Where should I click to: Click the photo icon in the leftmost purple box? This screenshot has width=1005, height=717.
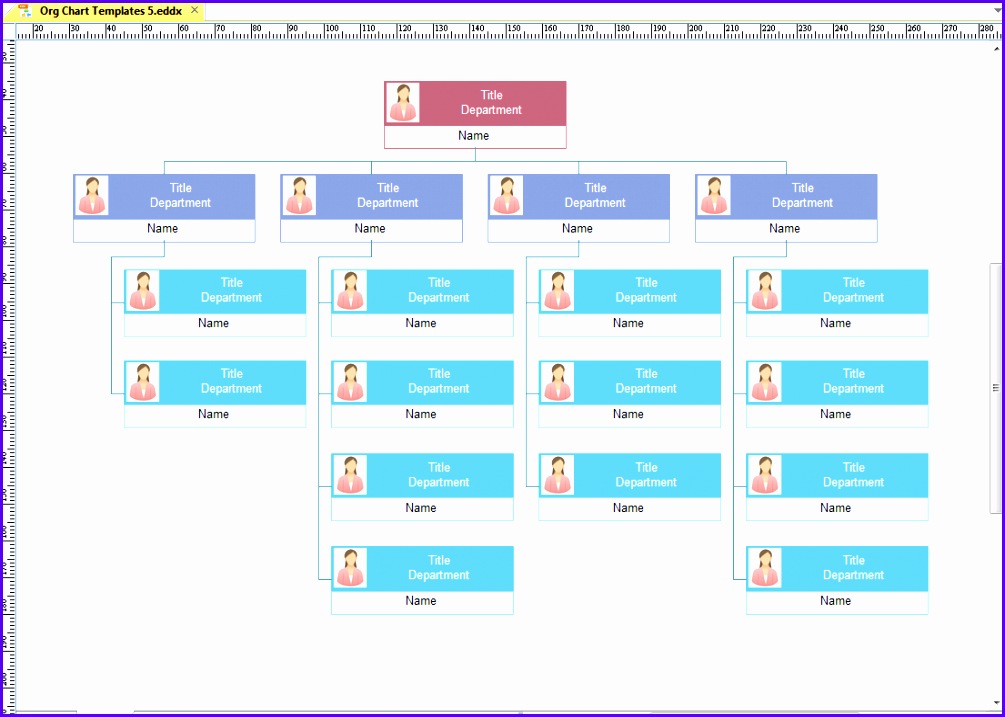(92, 196)
